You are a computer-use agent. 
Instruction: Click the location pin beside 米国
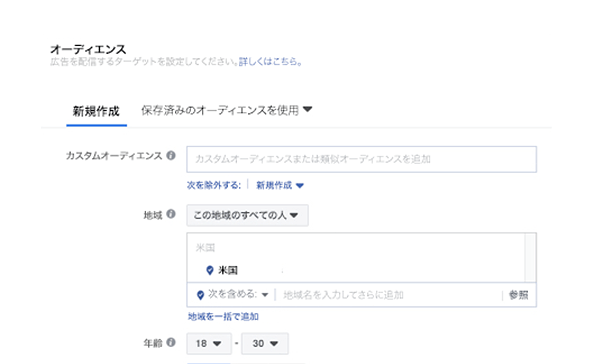pos(210,270)
